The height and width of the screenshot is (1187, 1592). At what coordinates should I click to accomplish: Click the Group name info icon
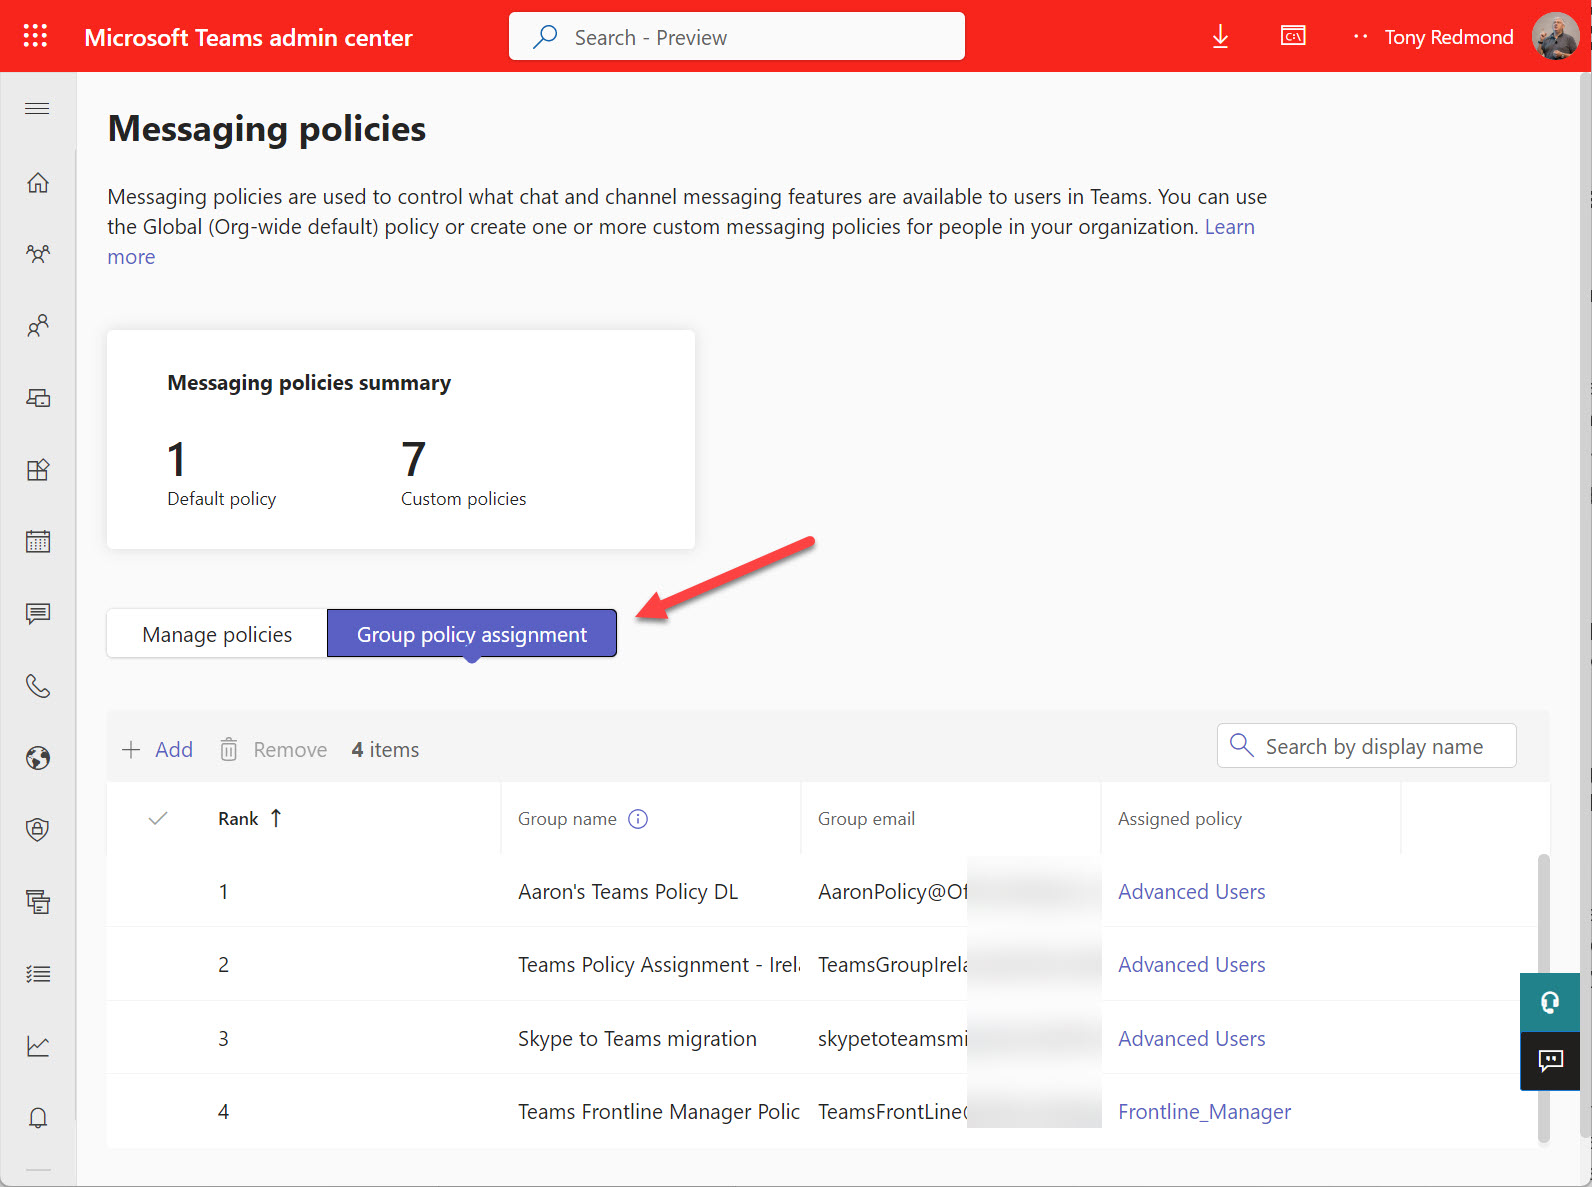638,819
